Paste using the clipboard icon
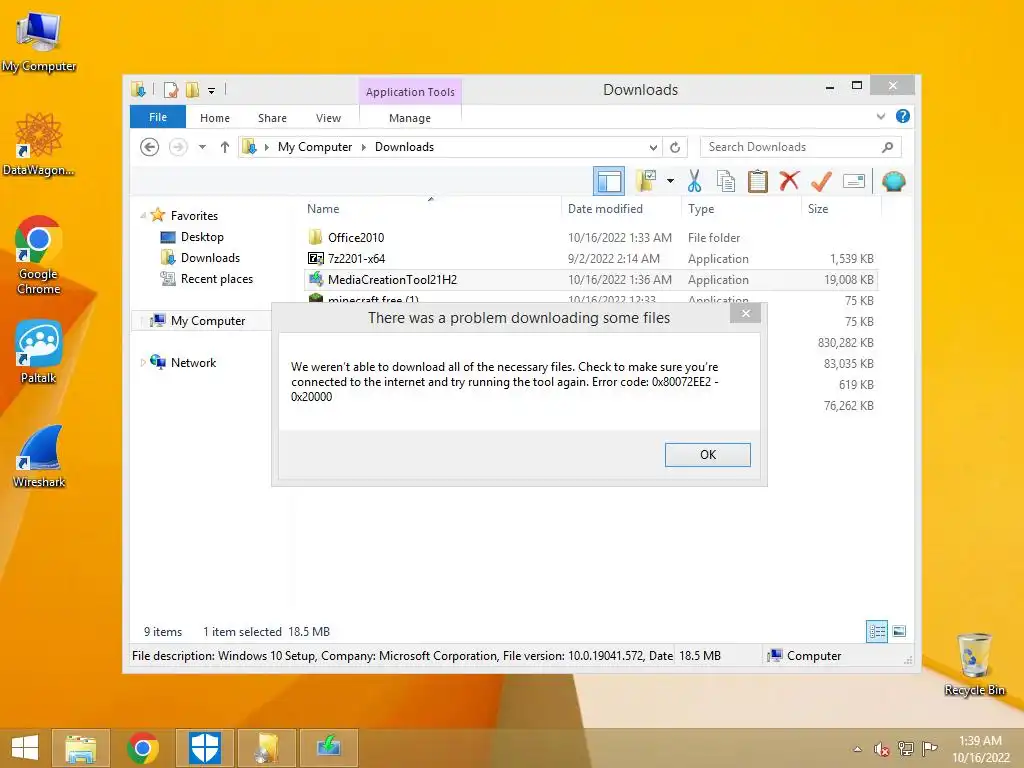Image resolution: width=1024 pixels, height=768 pixels. (758, 181)
